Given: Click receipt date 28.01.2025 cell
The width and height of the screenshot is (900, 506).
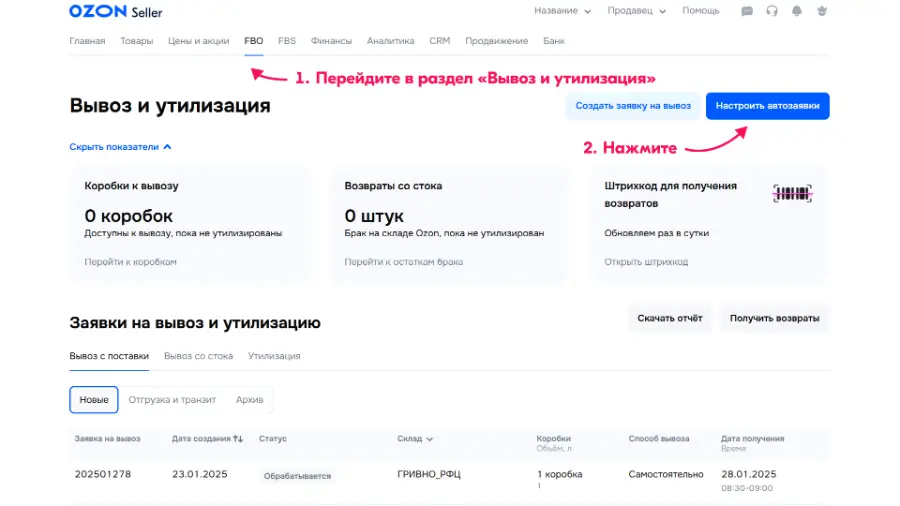Looking at the screenshot, I should pyautogui.click(x=748, y=474).
